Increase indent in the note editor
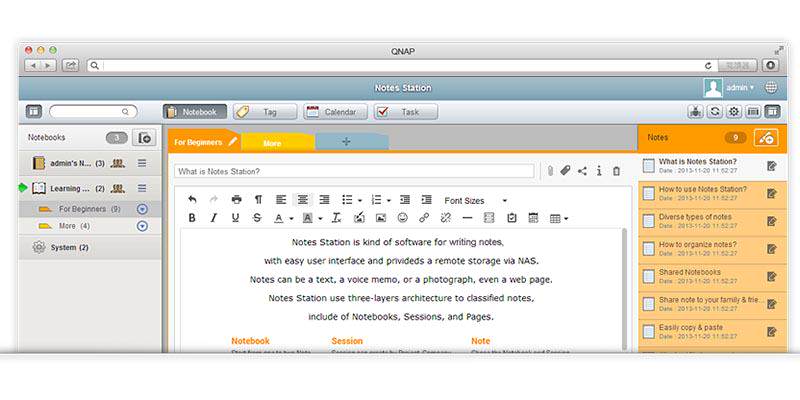The width and height of the screenshot is (800, 400). pyautogui.click(x=427, y=200)
